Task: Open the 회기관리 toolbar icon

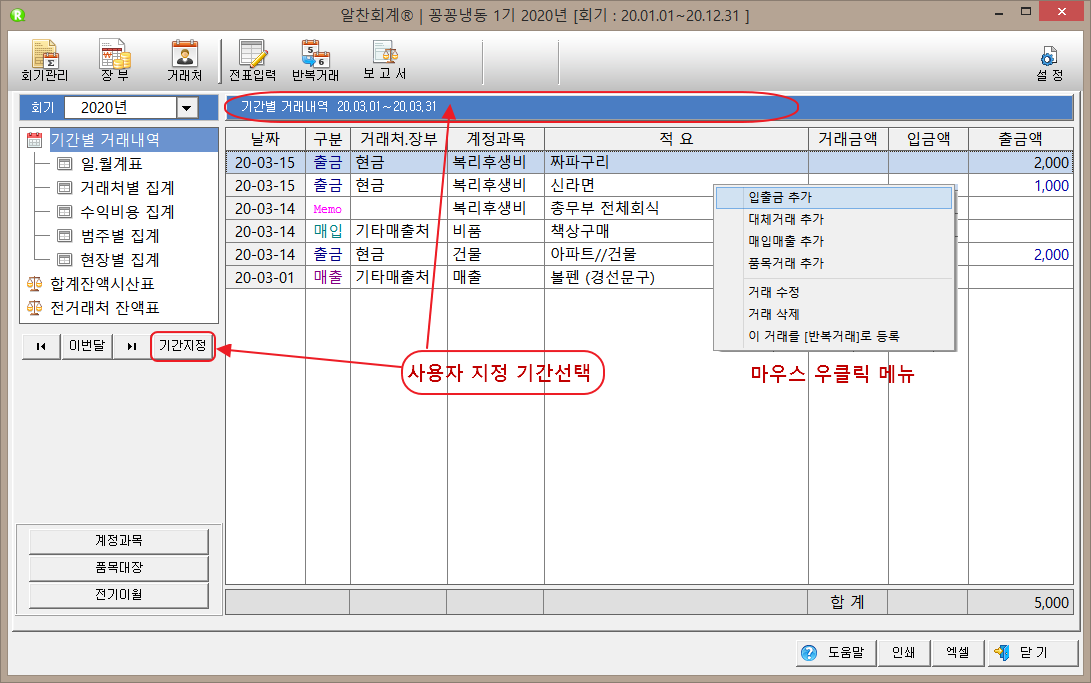Action: (45, 61)
